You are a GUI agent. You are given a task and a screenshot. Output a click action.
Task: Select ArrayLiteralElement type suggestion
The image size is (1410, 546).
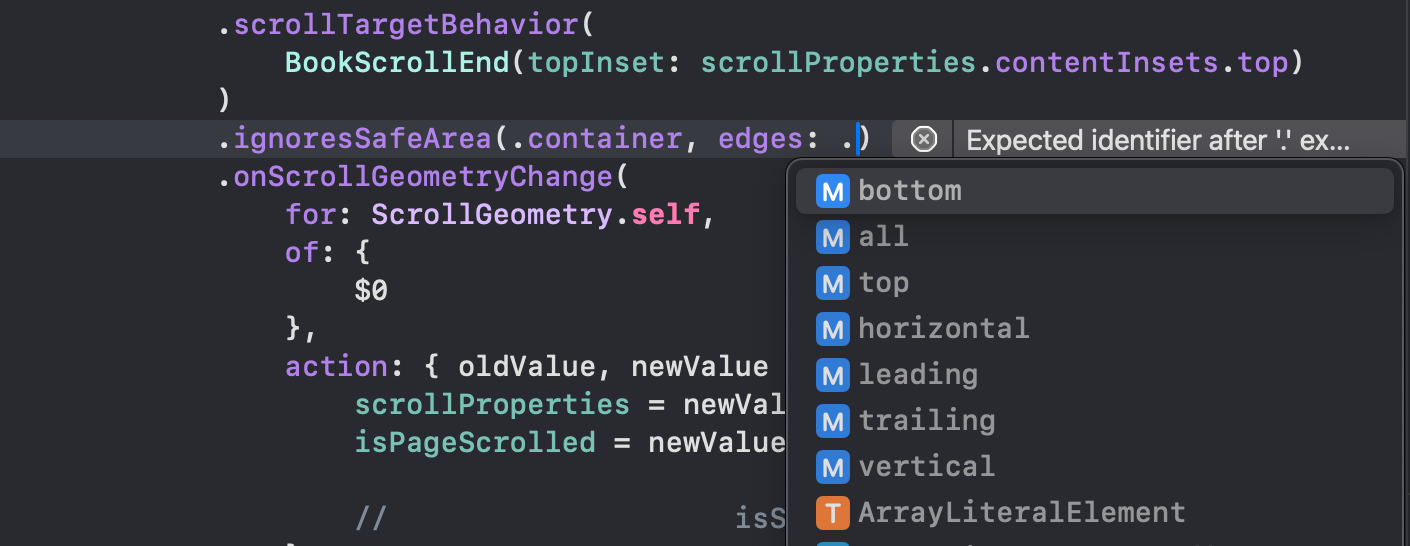[1021, 513]
